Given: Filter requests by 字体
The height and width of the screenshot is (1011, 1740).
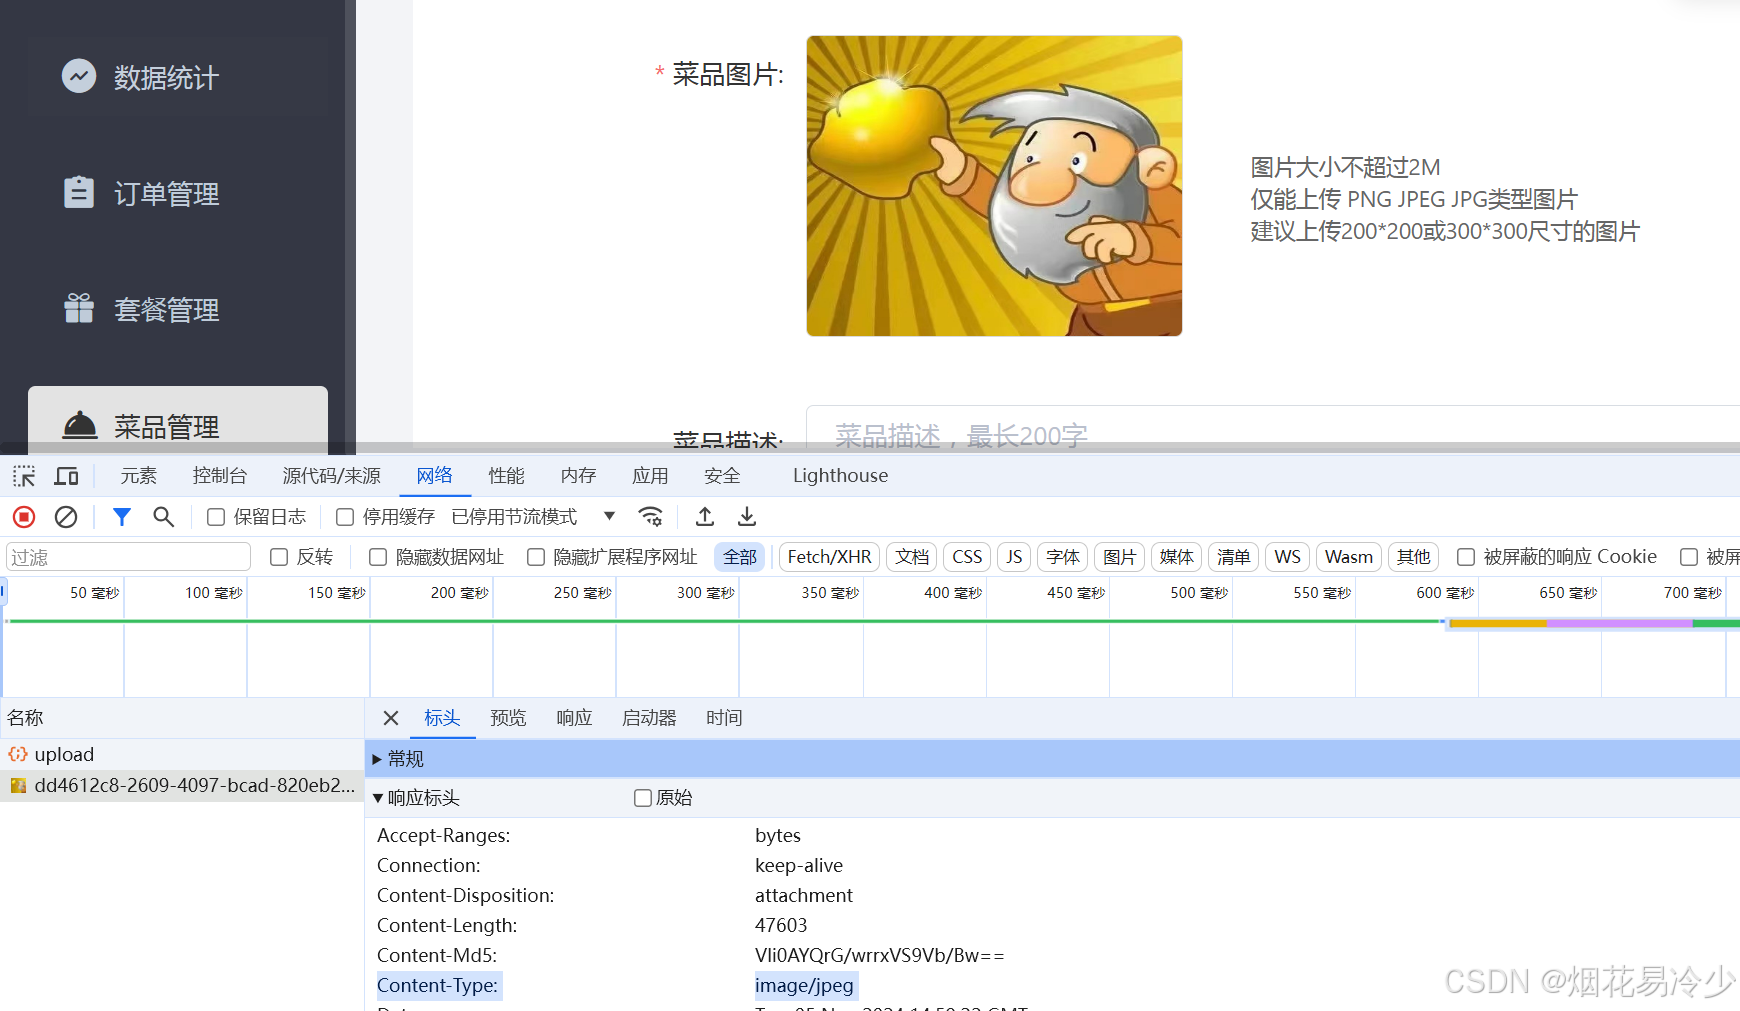Looking at the screenshot, I should coord(1063,557).
